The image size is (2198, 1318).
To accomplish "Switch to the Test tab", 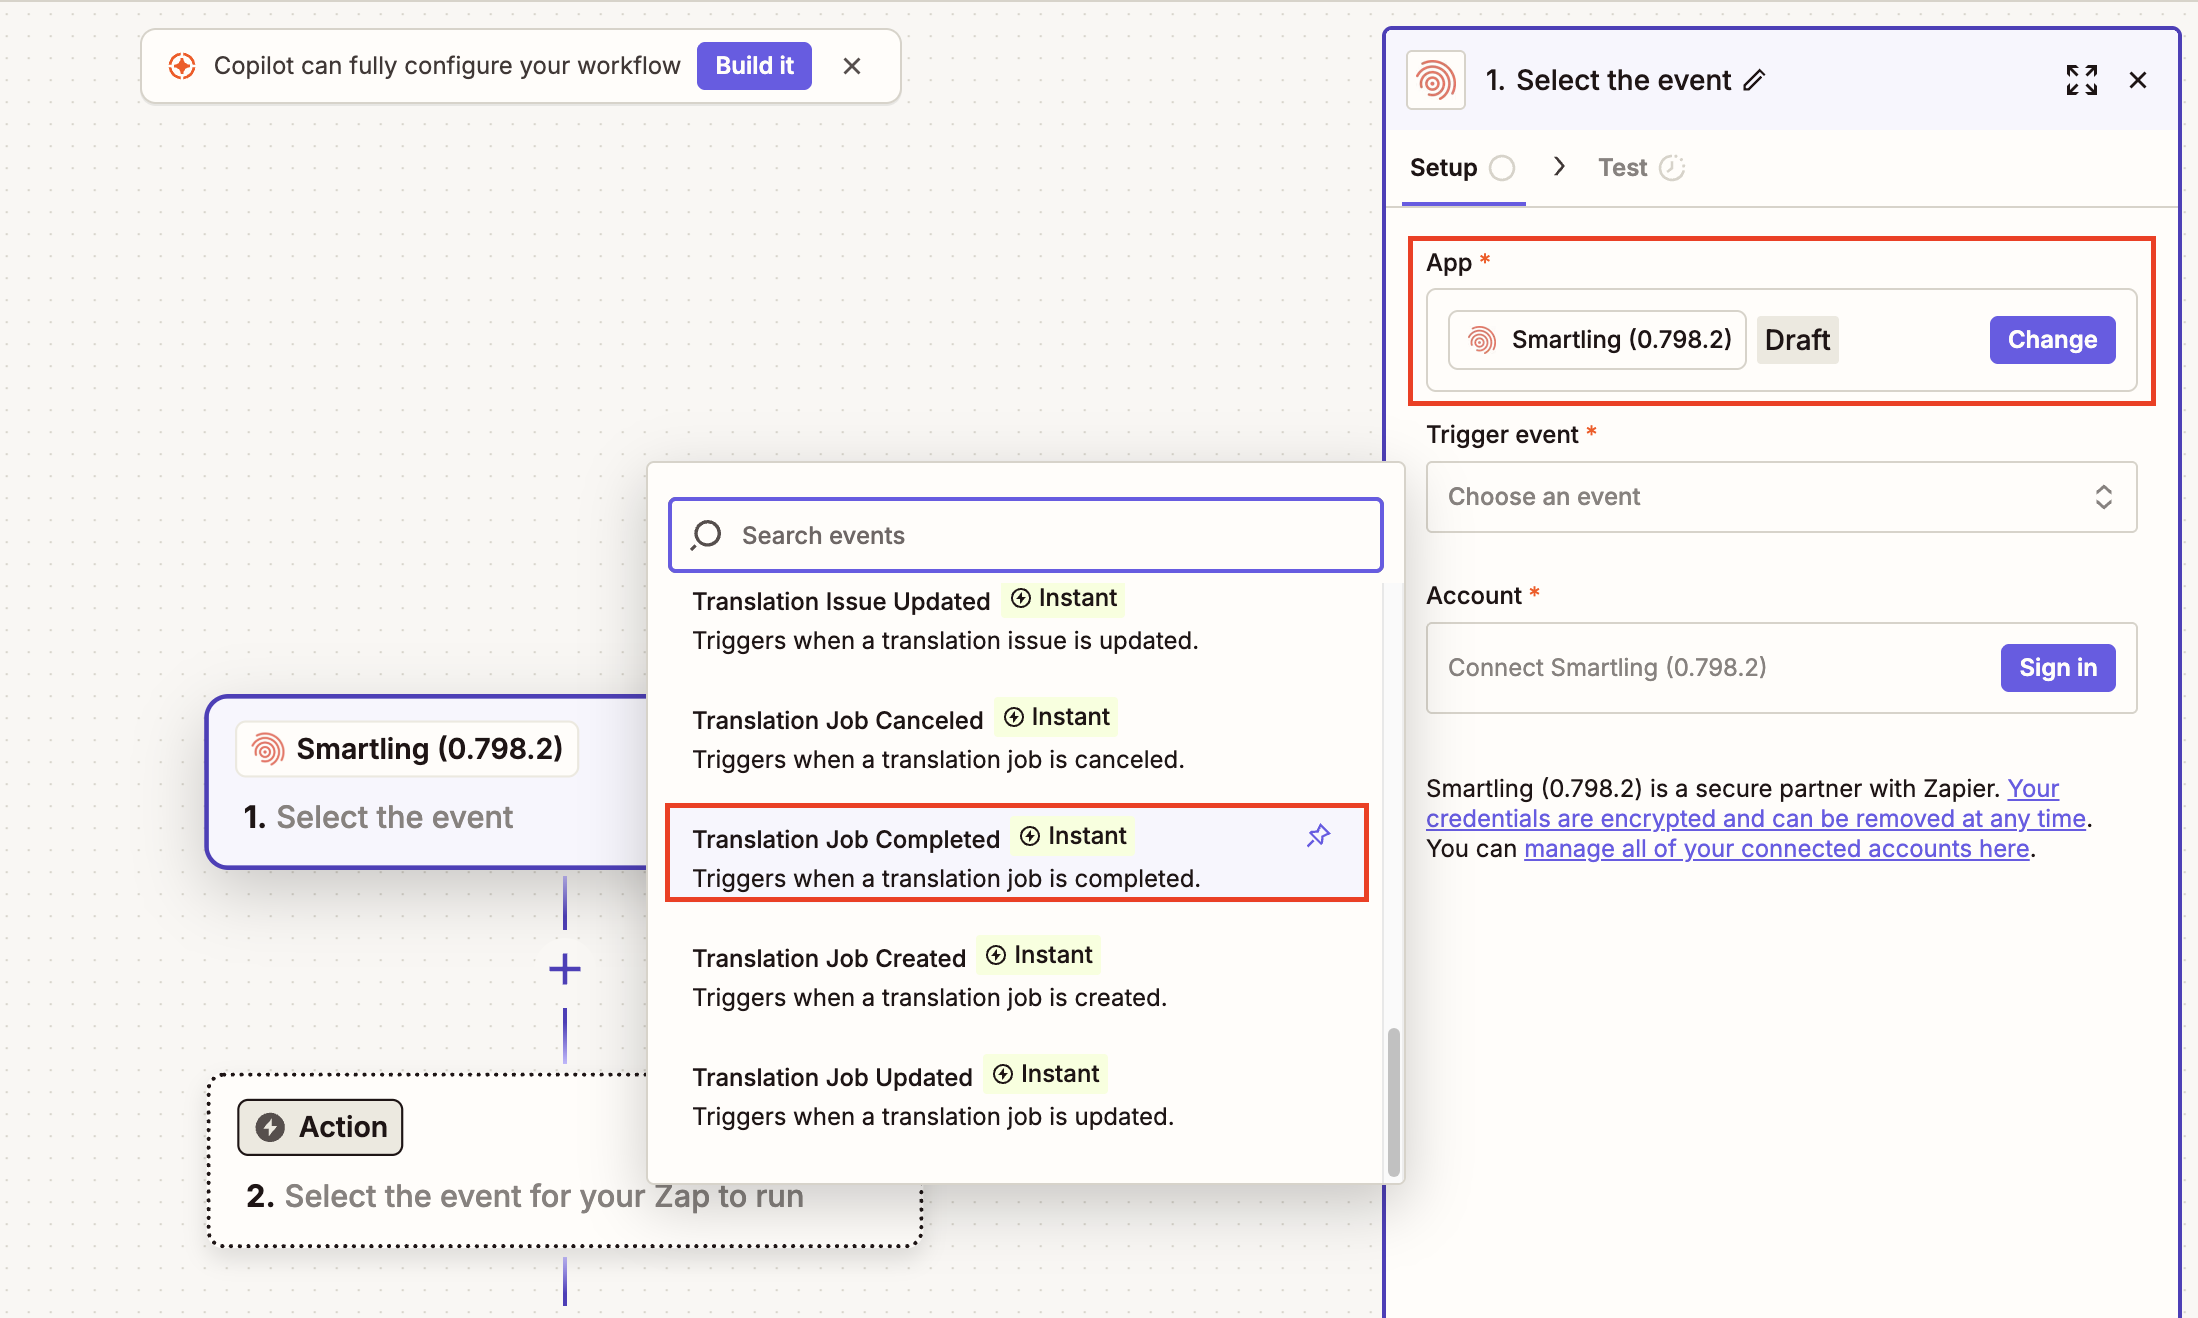I will 1622,168.
